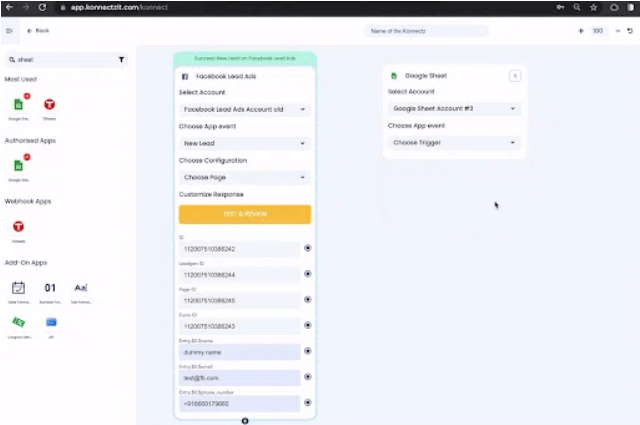Image resolution: width=640 pixels, height=425 pixels.
Task: Click the Facebook logo on the Lead Ads card
Action: 185,76
